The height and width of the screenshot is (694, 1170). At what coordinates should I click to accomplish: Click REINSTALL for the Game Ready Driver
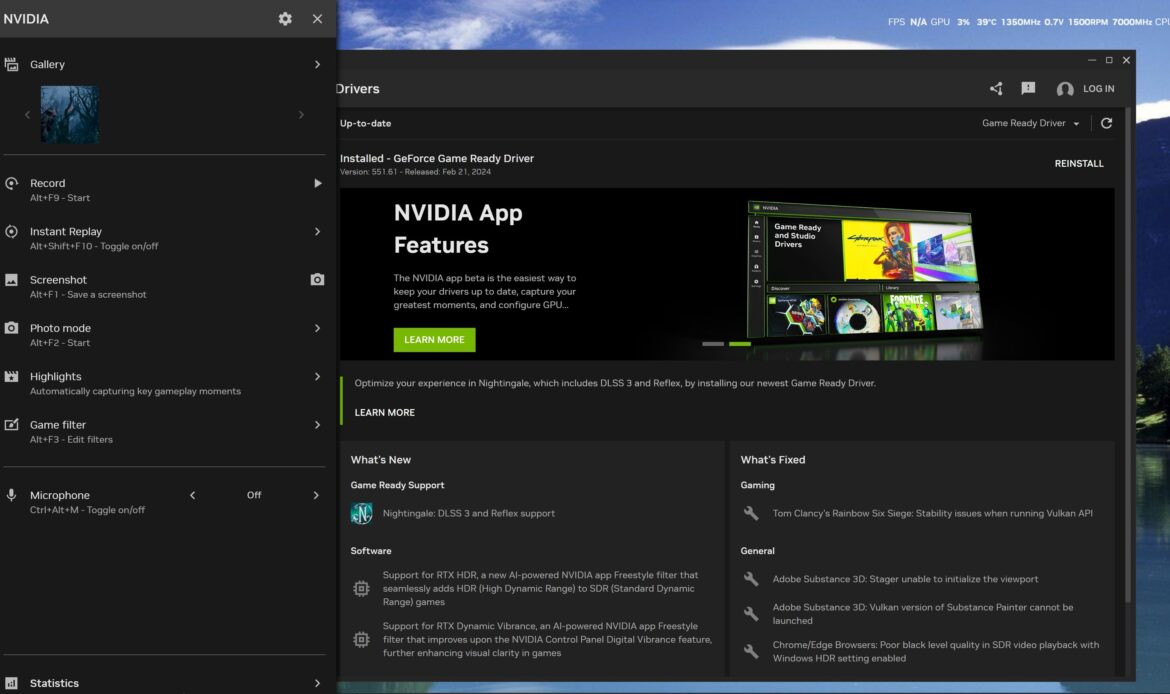tap(1079, 162)
